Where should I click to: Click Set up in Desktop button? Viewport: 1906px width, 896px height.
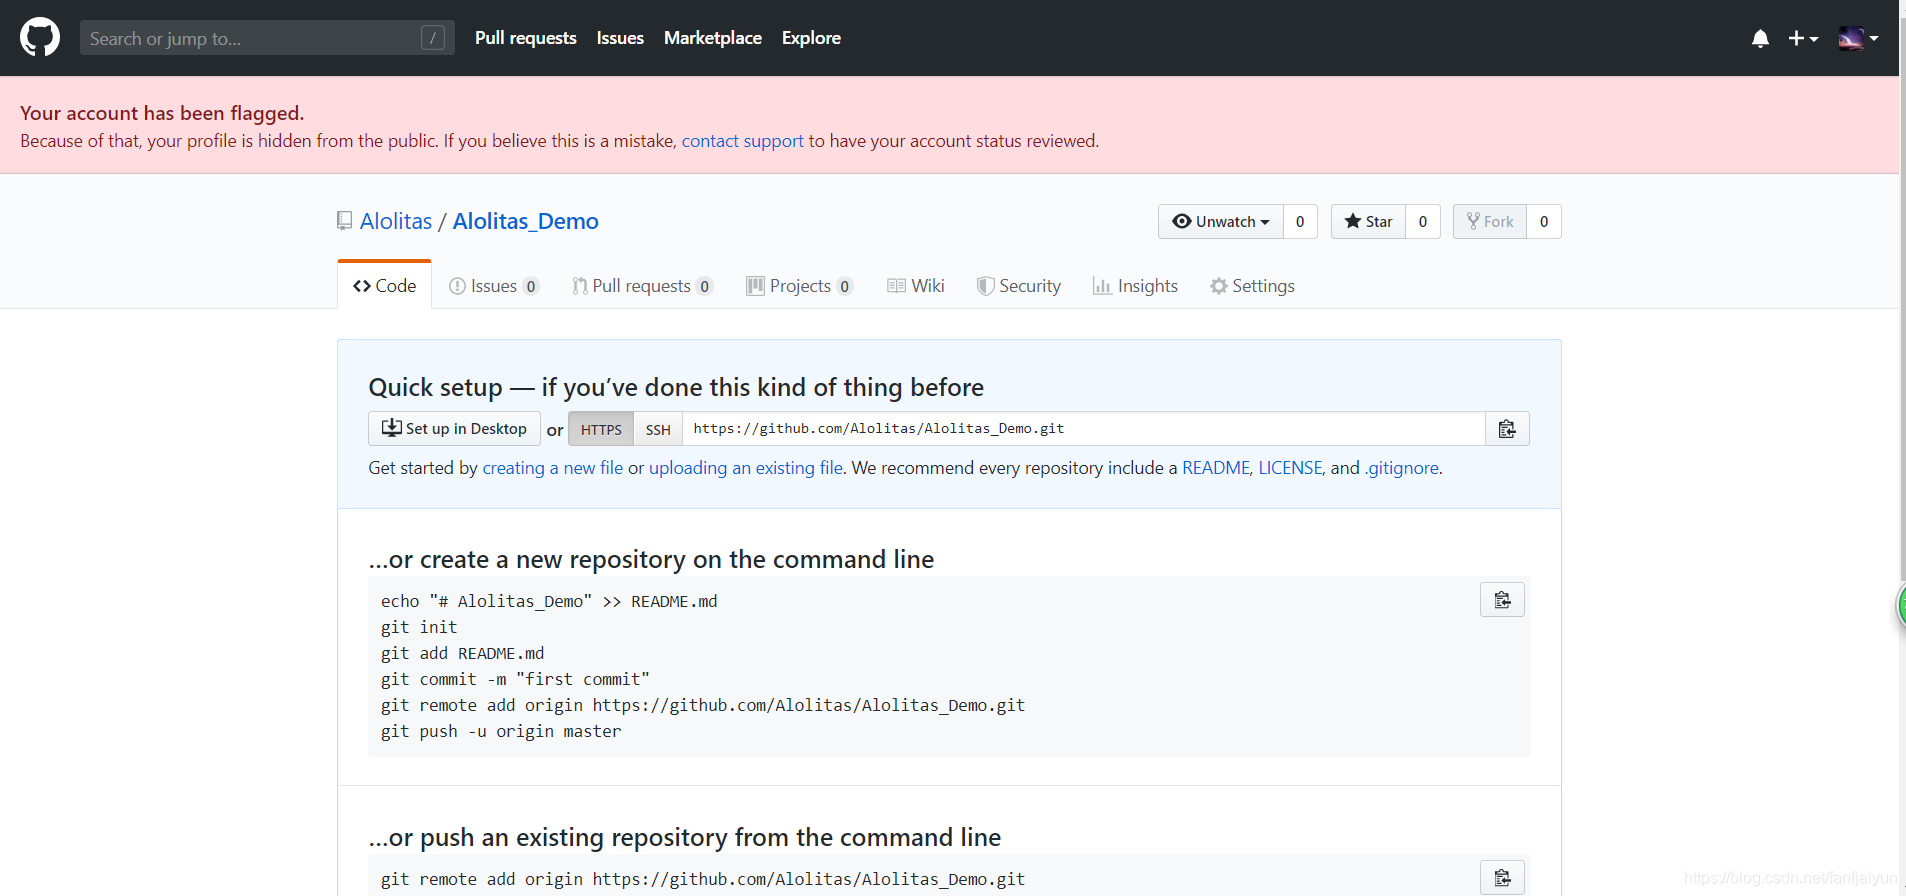[x=454, y=428]
